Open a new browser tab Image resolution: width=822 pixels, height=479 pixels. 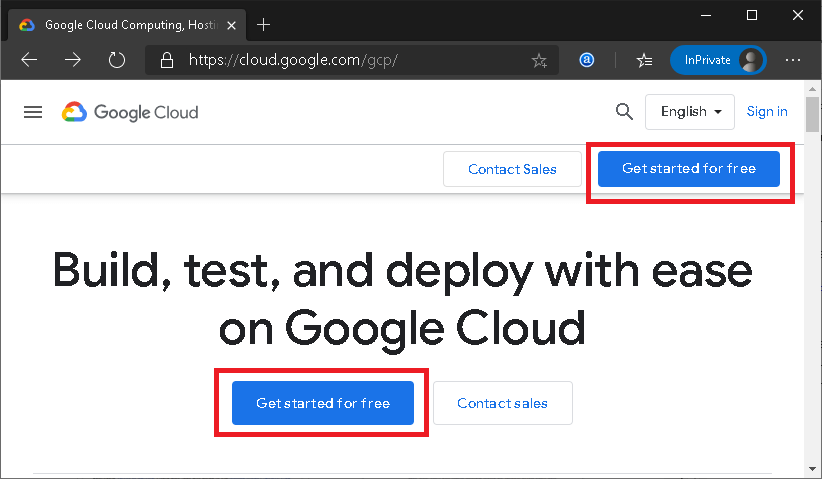[263, 25]
